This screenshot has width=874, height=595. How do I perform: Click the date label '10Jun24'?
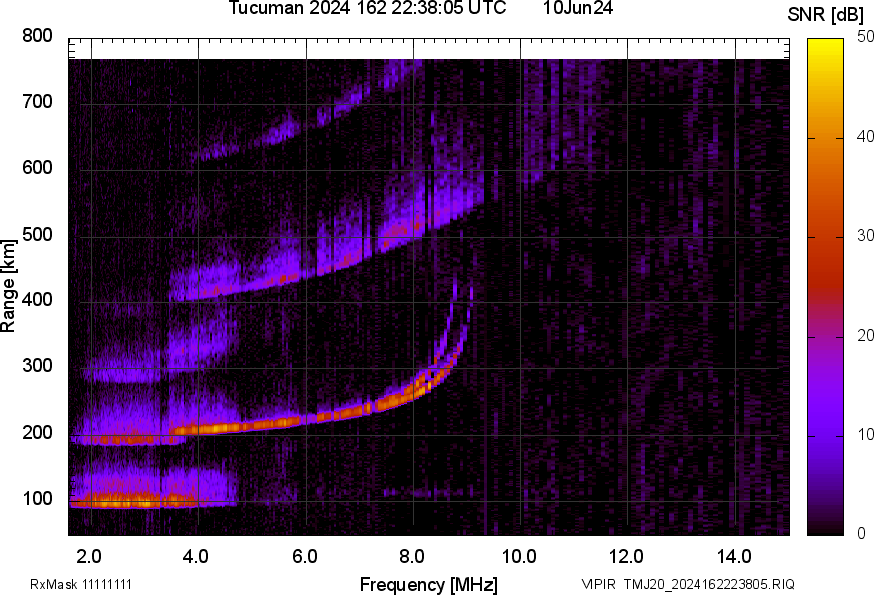(x=578, y=8)
